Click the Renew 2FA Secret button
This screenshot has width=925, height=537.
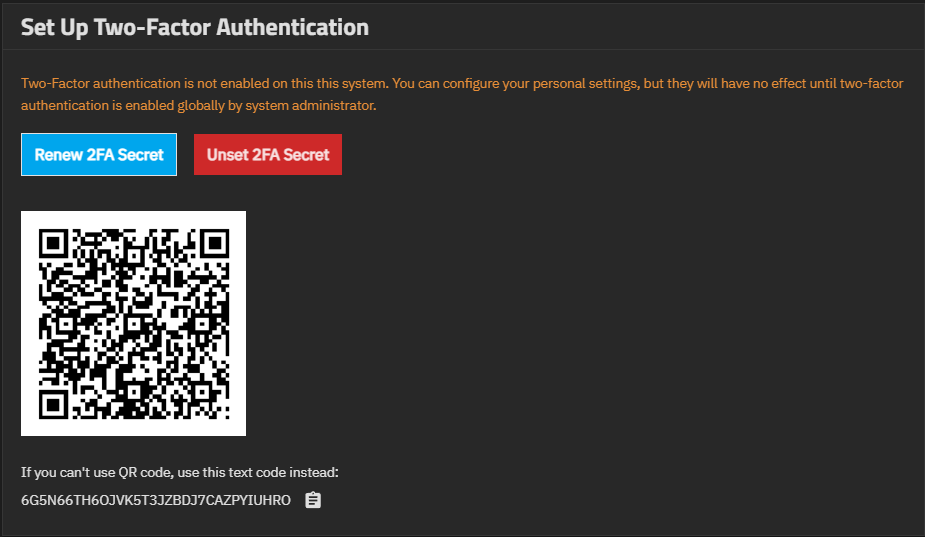pyautogui.click(x=99, y=155)
